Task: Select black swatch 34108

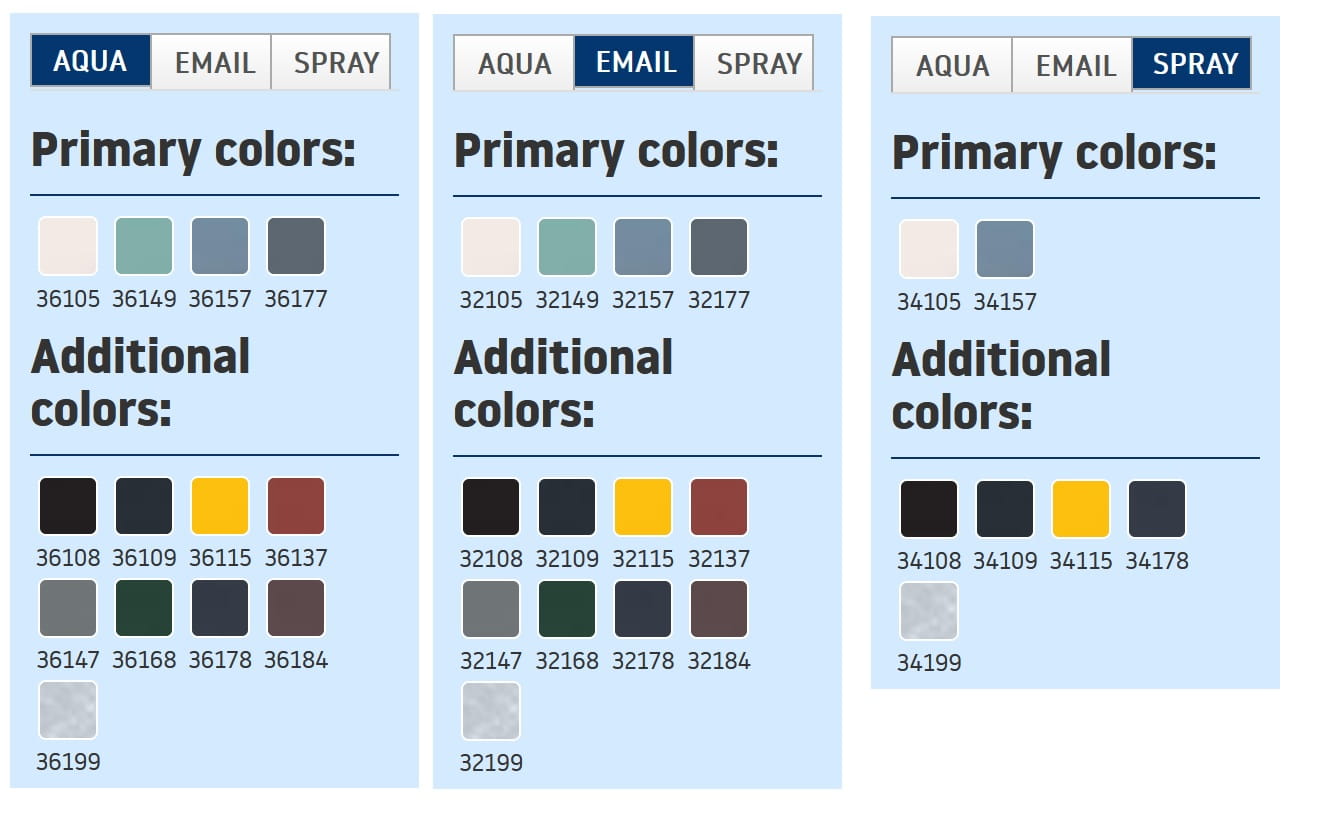Action: (929, 509)
